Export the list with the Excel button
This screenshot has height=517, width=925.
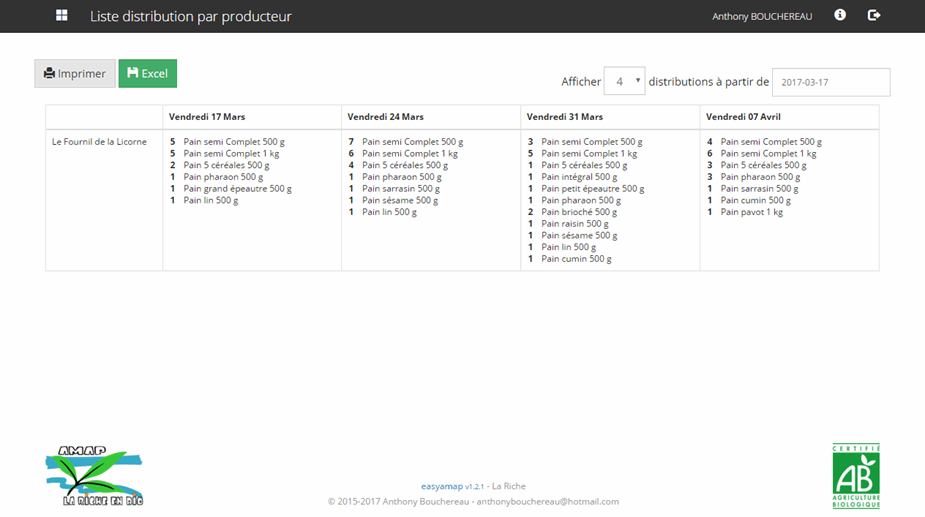pos(147,74)
